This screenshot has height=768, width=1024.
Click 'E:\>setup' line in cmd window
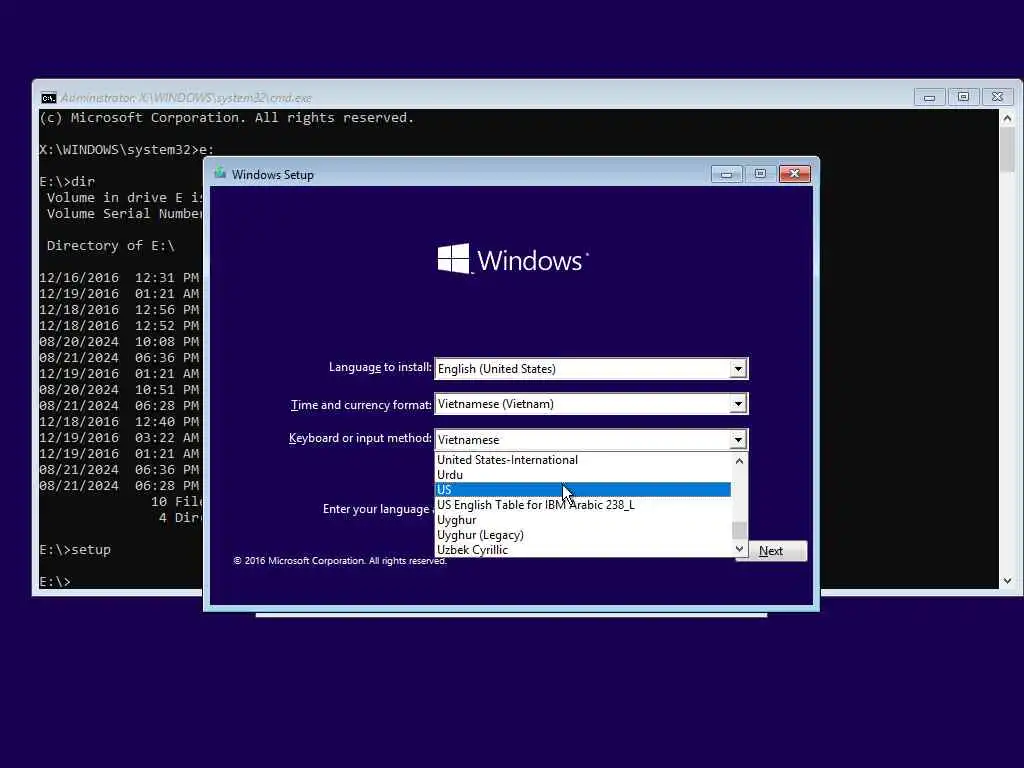[75, 550]
